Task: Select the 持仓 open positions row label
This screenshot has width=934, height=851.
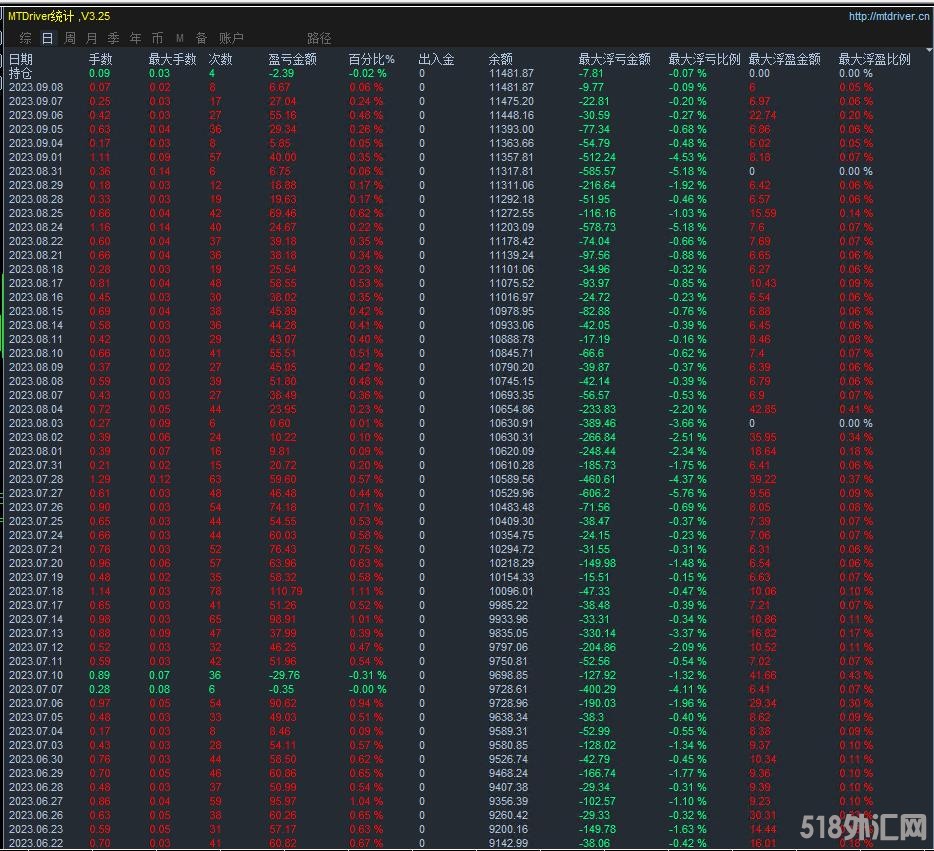Action: click(x=21, y=73)
